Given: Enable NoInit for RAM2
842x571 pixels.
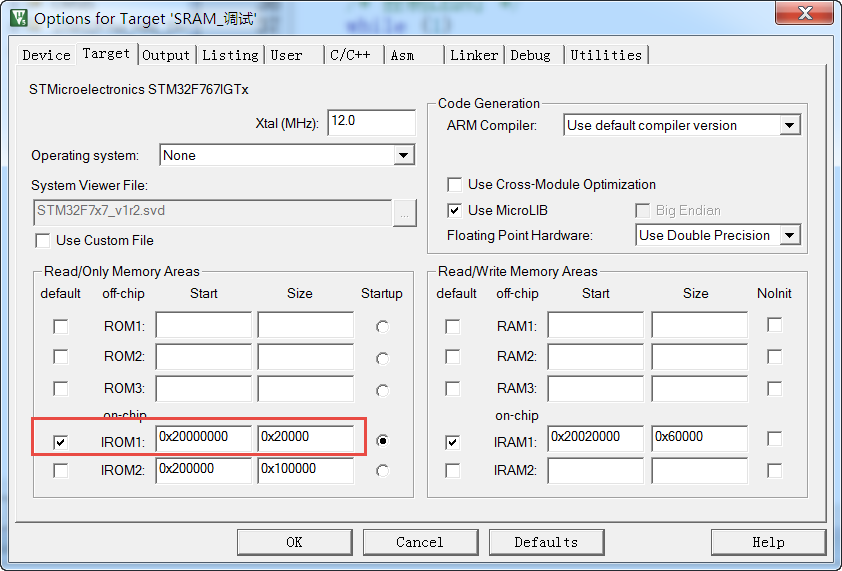Looking at the screenshot, I should [x=774, y=357].
